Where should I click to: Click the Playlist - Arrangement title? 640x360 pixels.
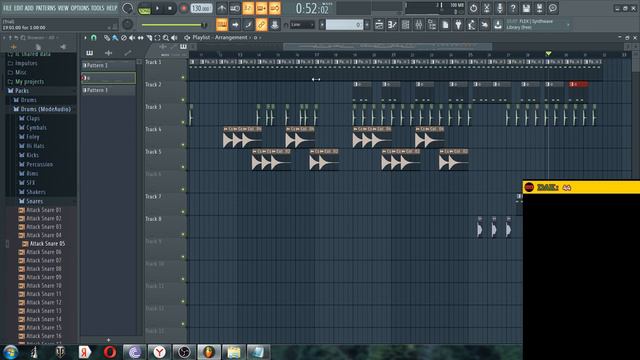pyautogui.click(x=220, y=38)
